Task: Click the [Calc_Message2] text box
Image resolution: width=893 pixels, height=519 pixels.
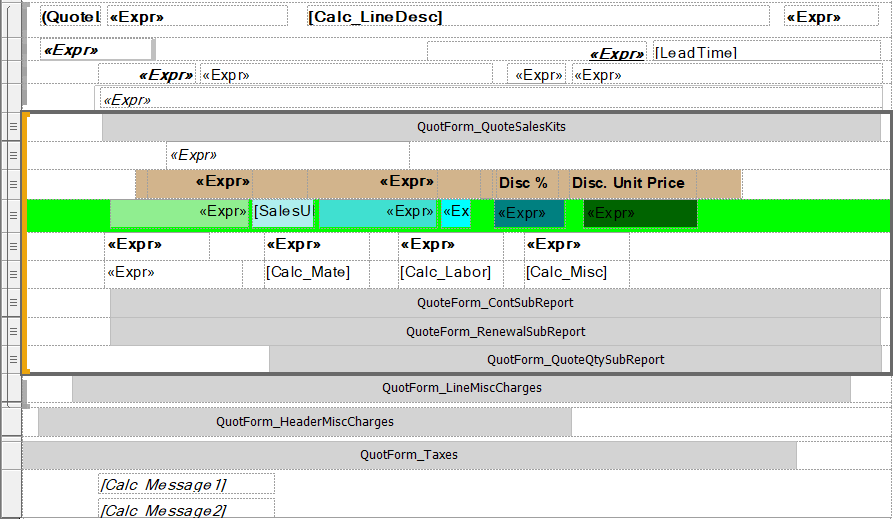Action: 186,509
